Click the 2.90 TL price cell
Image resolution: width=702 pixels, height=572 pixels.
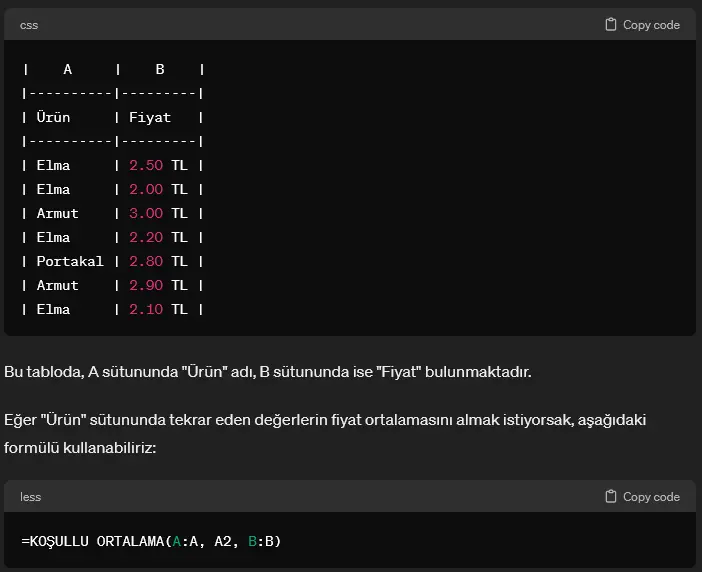click(158, 286)
